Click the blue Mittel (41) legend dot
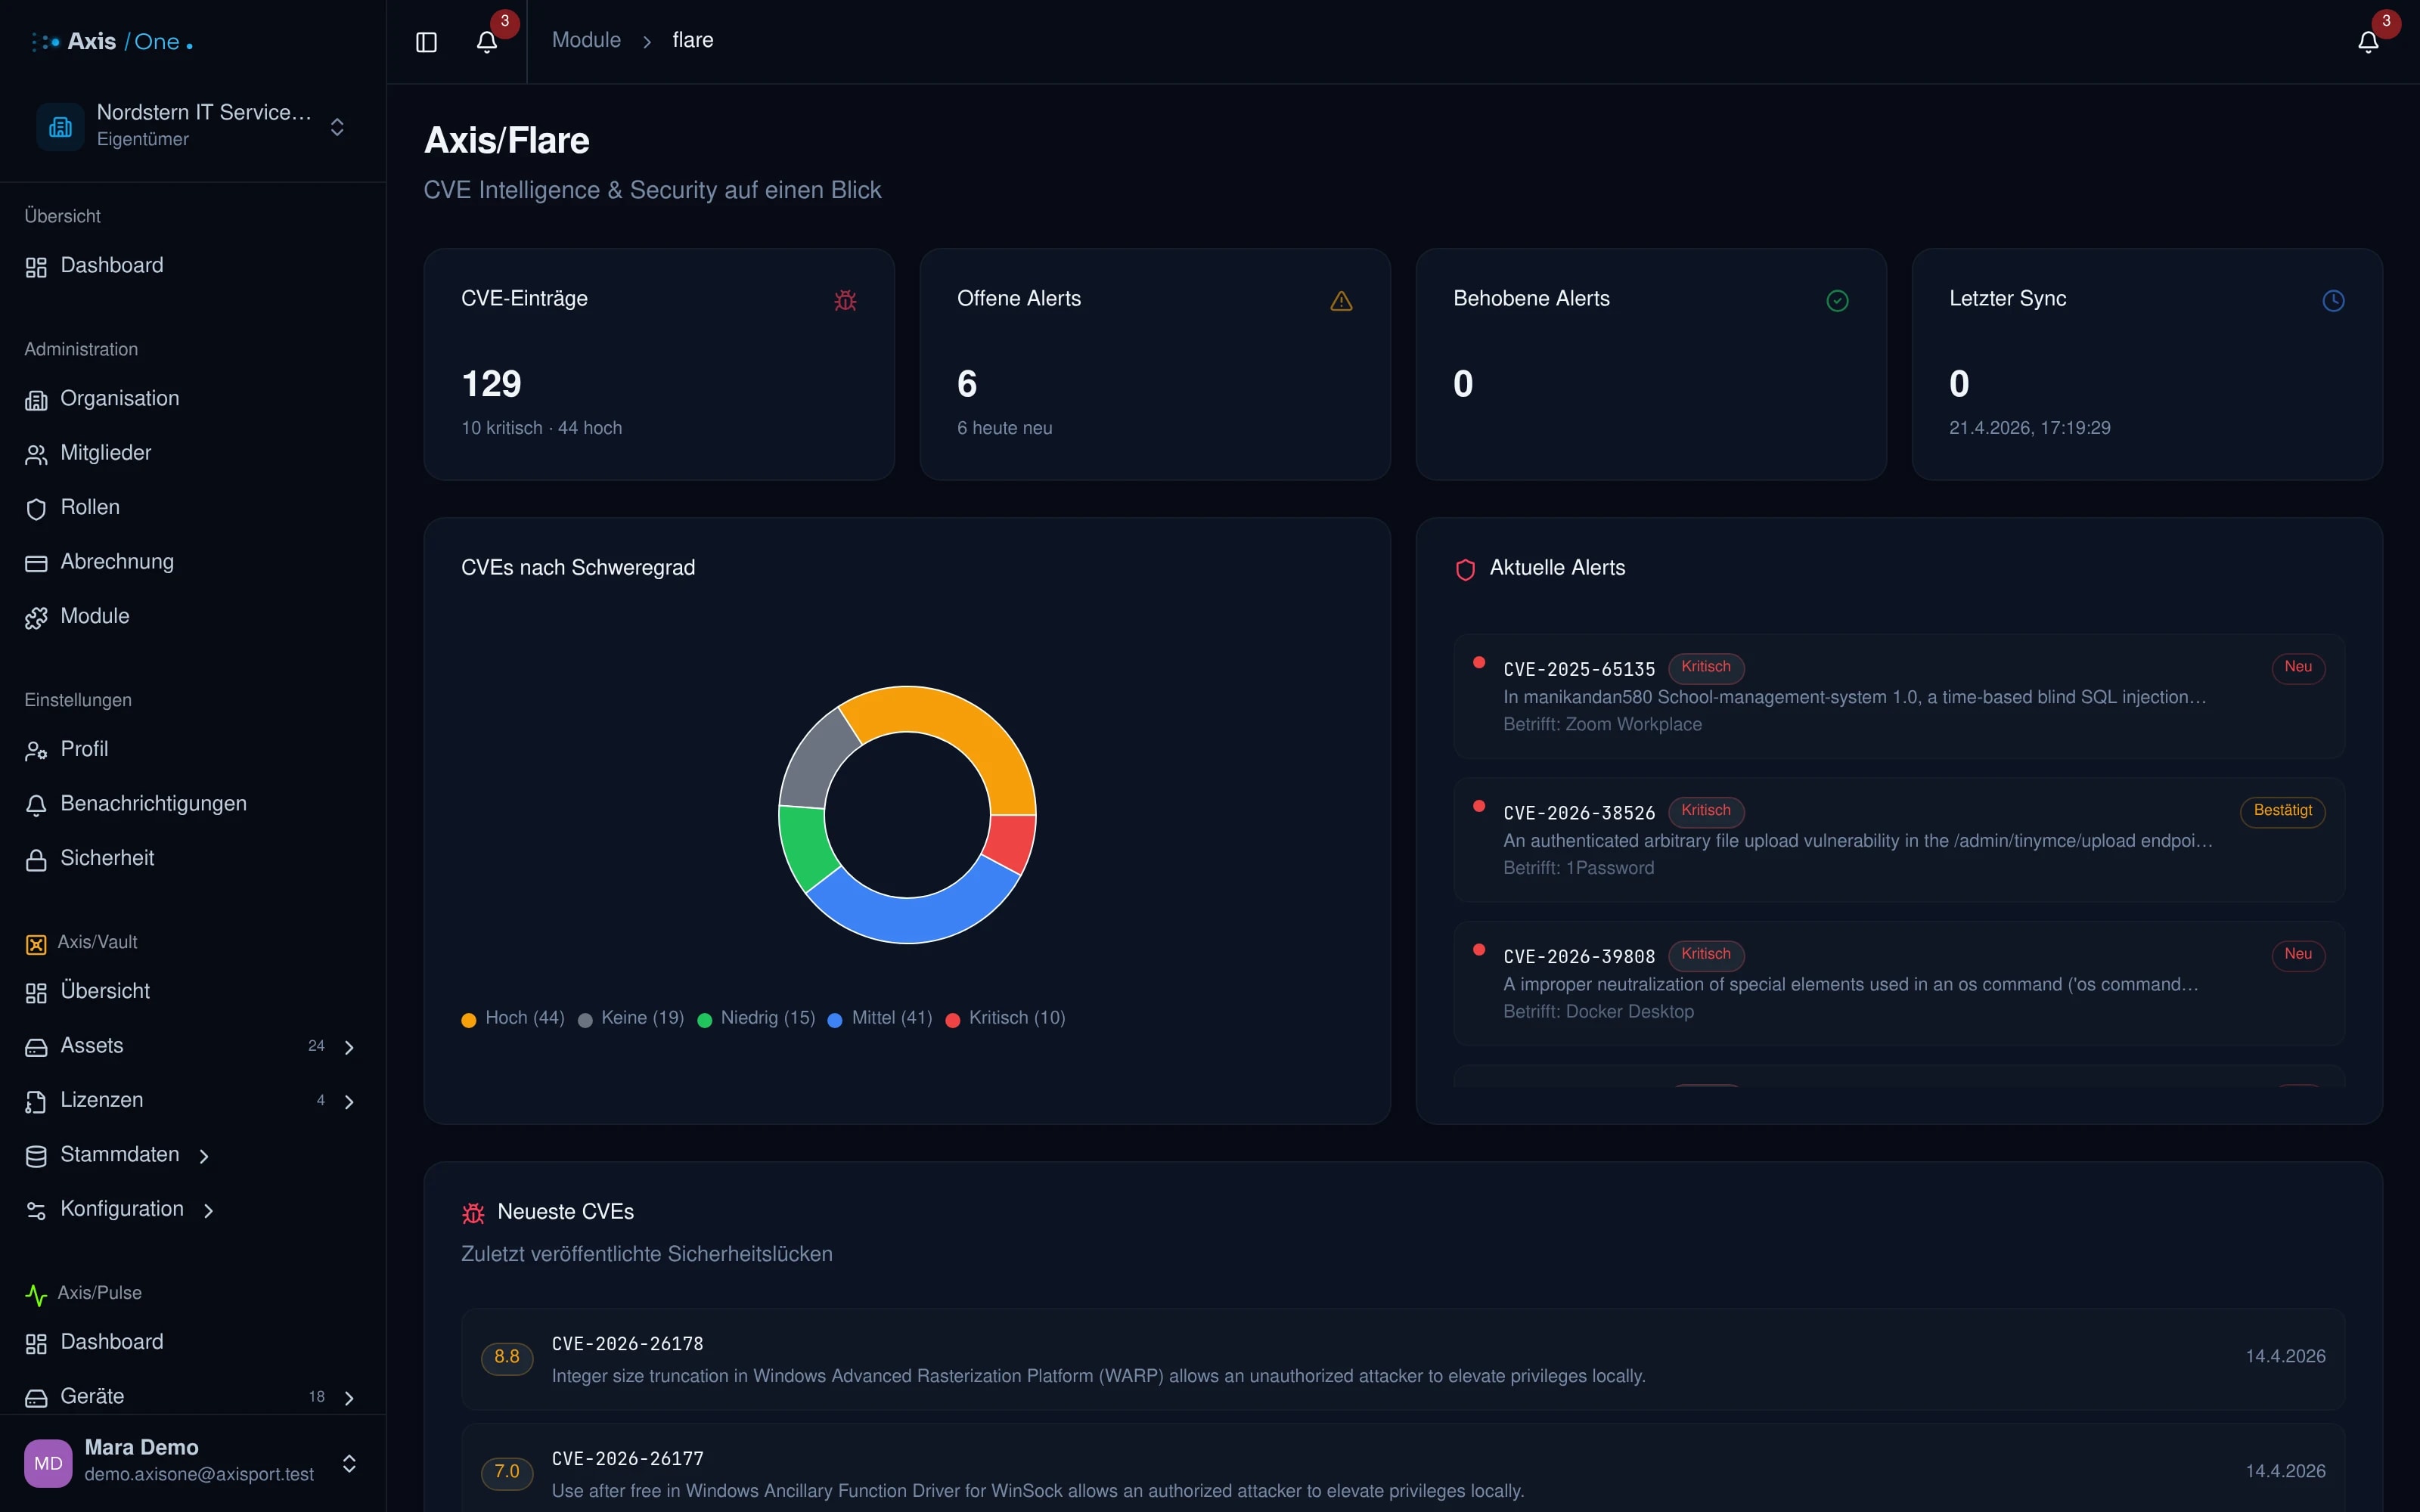Viewport: 2420px width, 1512px height. coord(834,1020)
